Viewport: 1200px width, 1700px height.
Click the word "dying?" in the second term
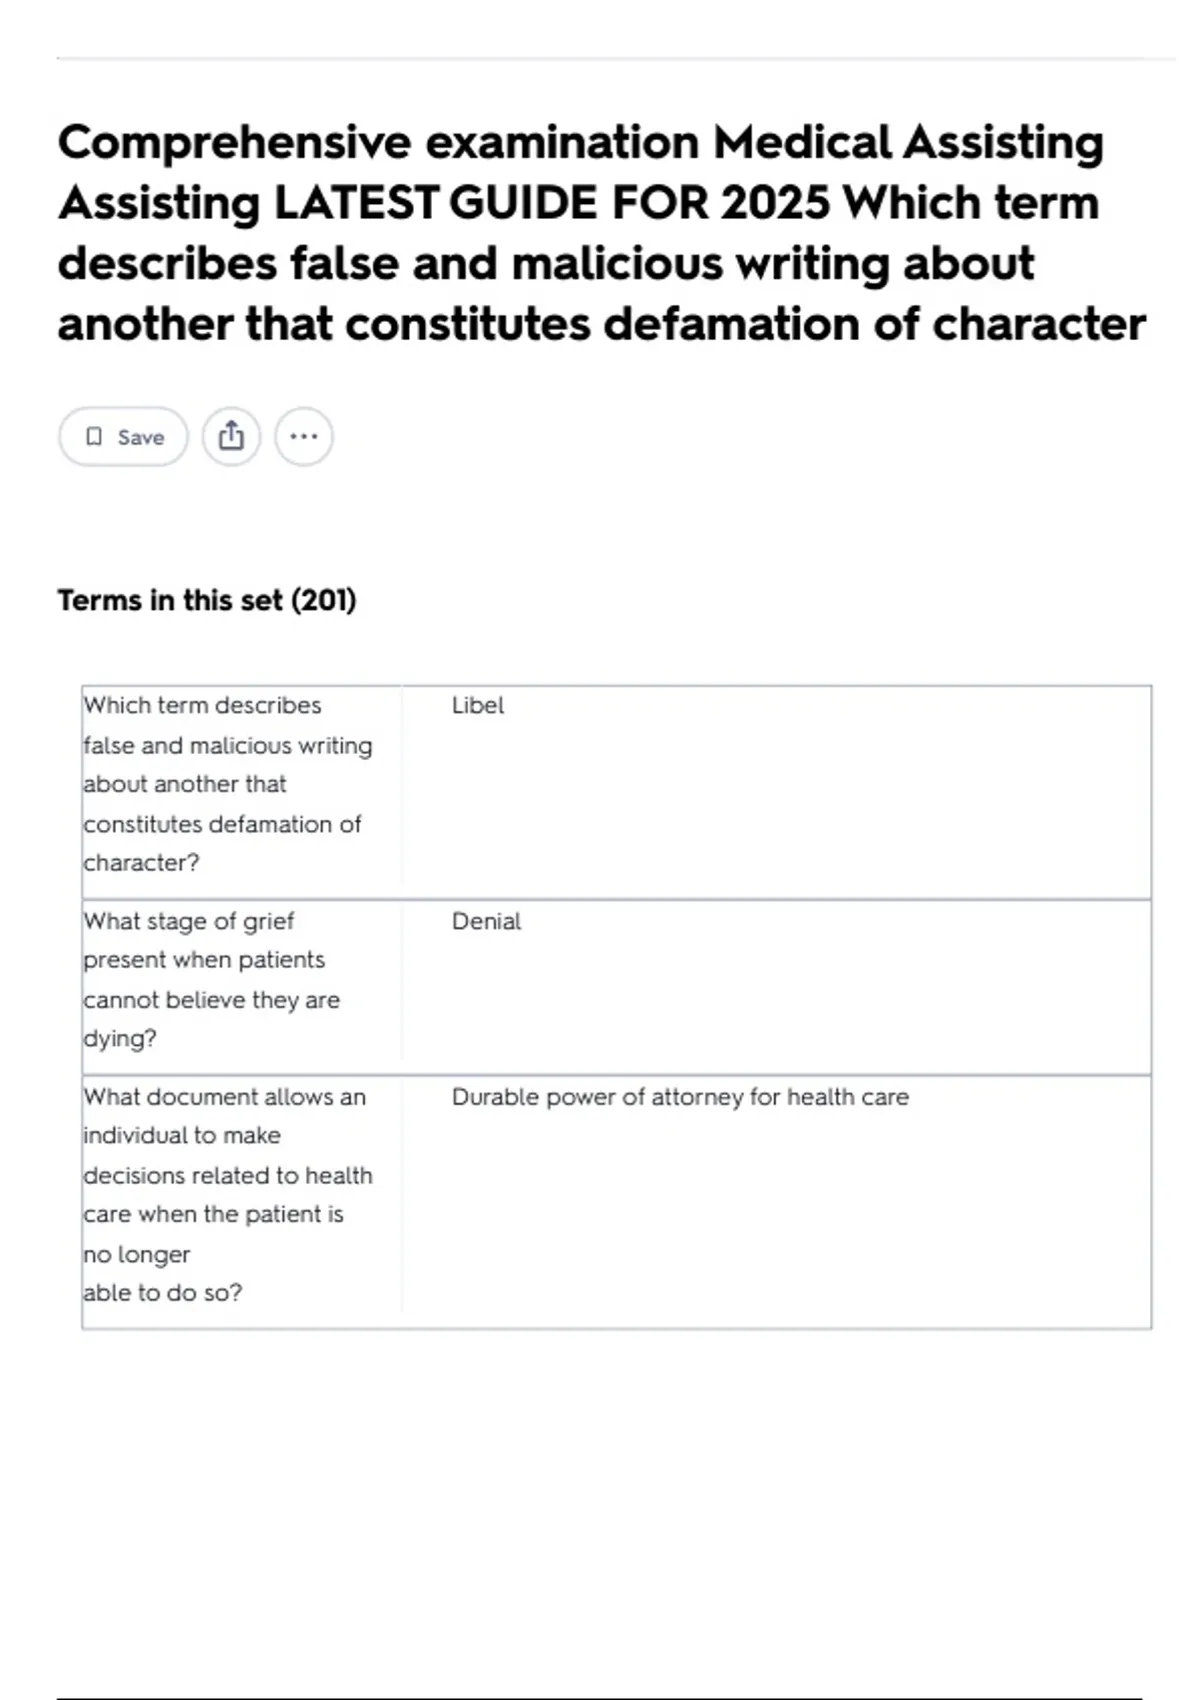click(120, 1038)
